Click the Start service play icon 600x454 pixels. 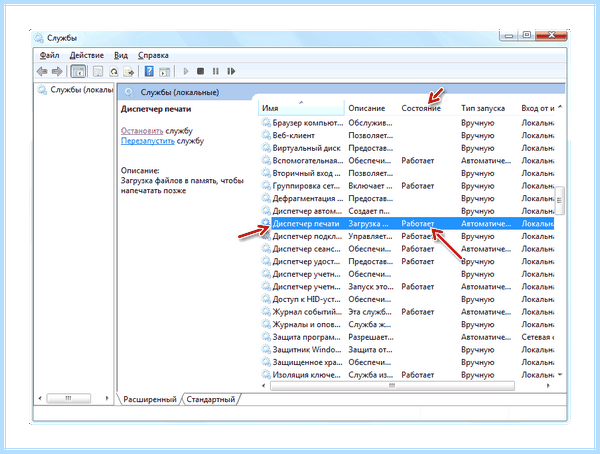coord(186,71)
